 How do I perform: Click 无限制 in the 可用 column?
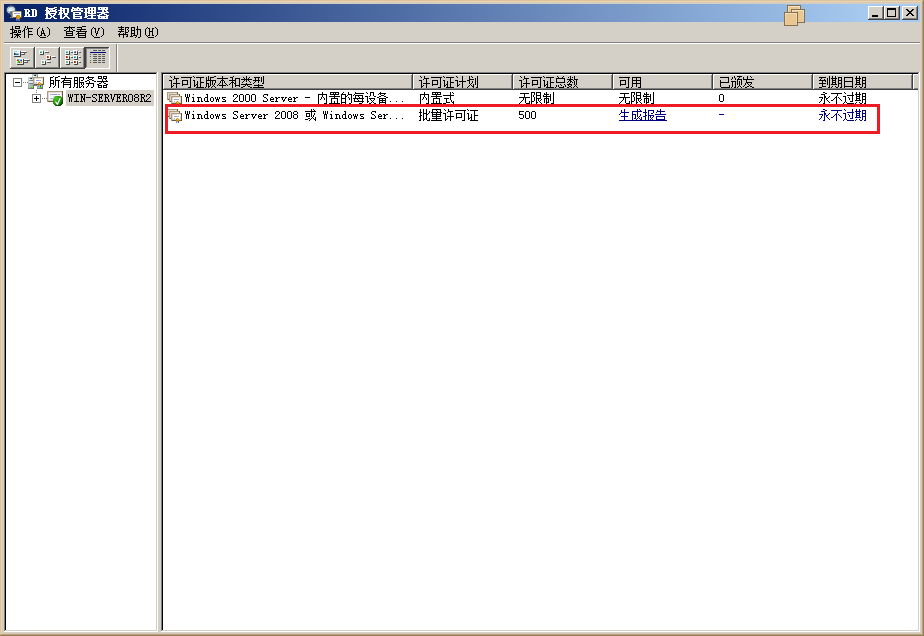pyautogui.click(x=636, y=98)
